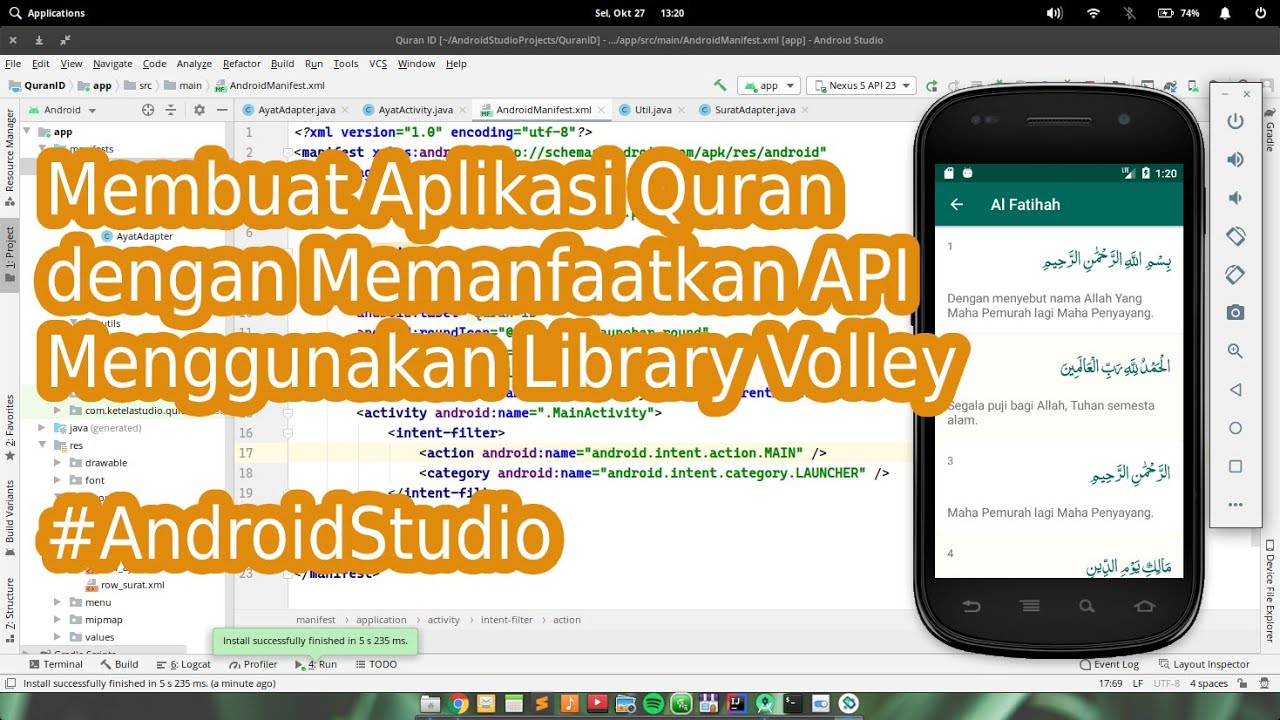
Task: Click the select-opened-file target icon in Project panel
Action: coord(148,110)
